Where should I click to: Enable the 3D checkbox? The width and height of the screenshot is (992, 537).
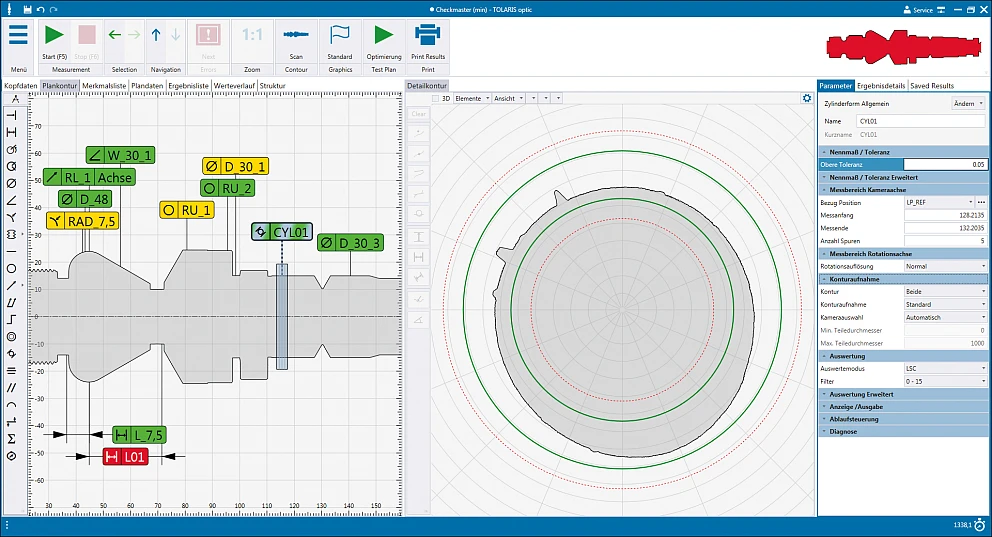coord(435,99)
